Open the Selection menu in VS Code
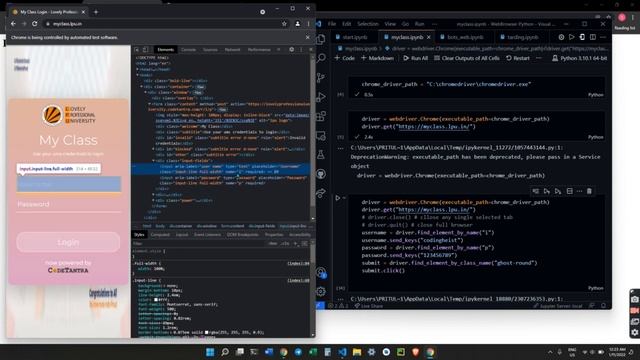Viewport: 640px width, 360px height. click(x=368, y=24)
